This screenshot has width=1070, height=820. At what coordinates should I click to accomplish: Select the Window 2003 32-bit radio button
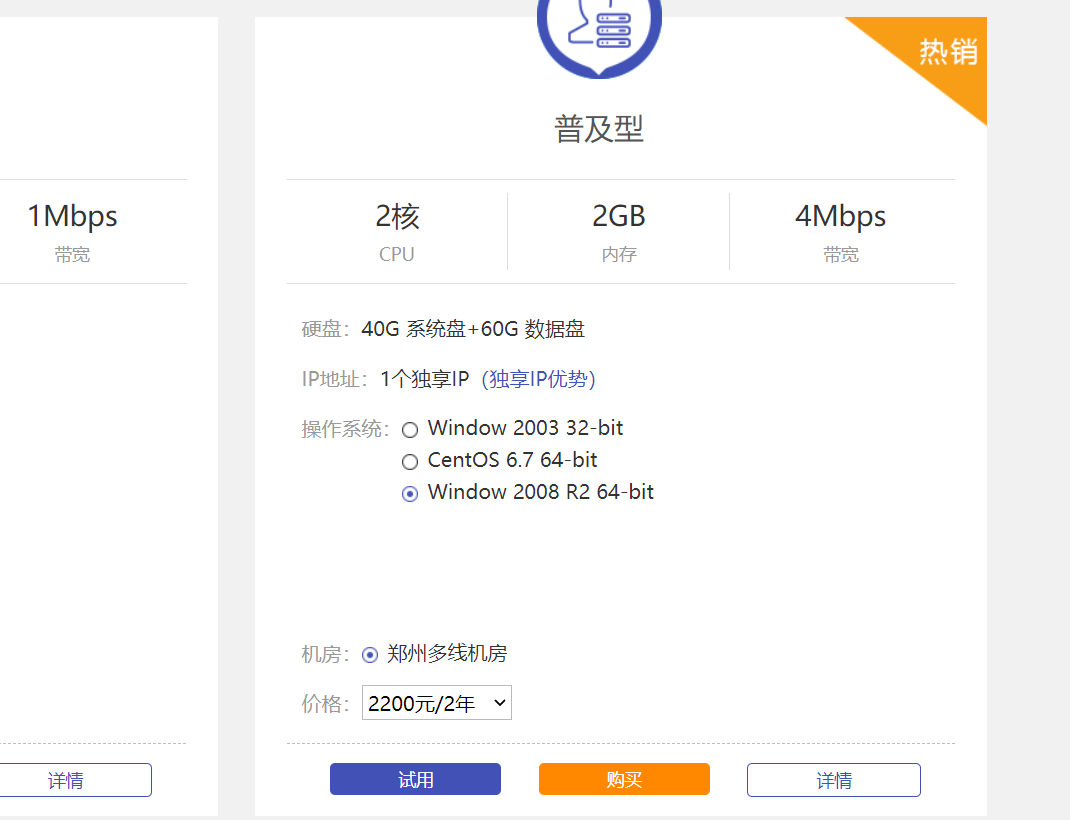tap(410, 430)
